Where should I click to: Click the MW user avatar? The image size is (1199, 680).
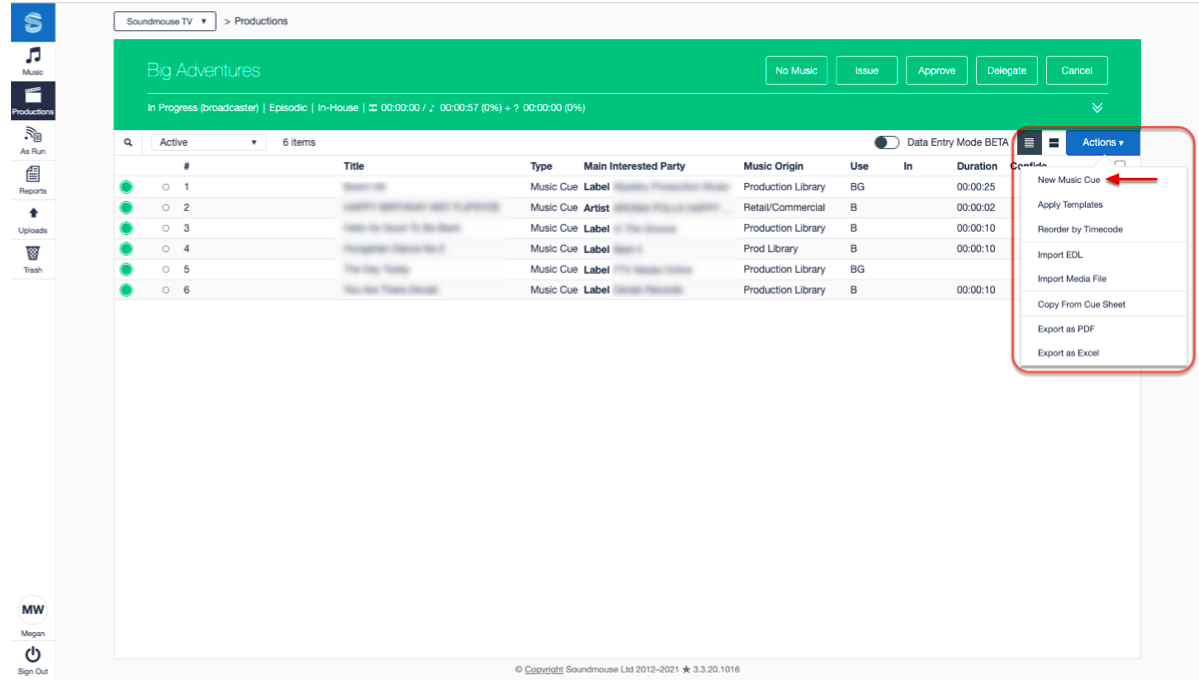pos(33,610)
